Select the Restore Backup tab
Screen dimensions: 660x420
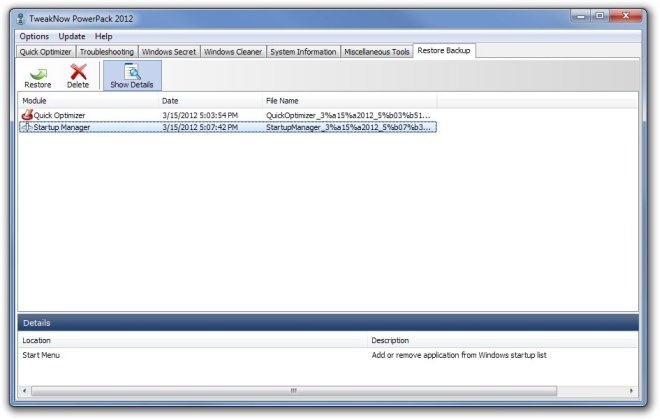444,51
